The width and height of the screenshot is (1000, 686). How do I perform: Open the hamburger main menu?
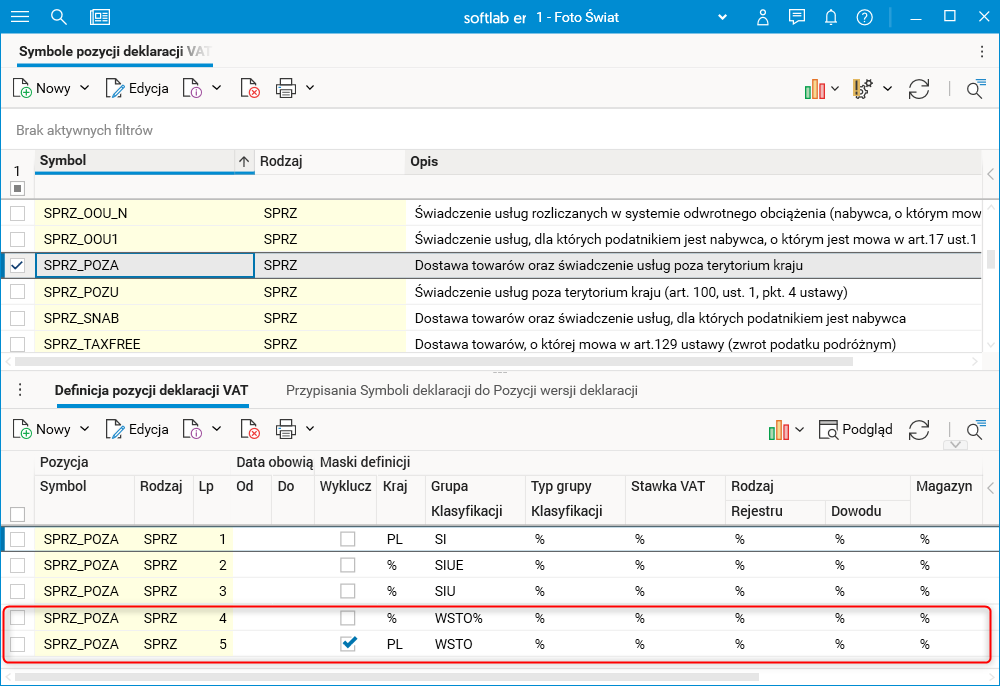(20, 17)
